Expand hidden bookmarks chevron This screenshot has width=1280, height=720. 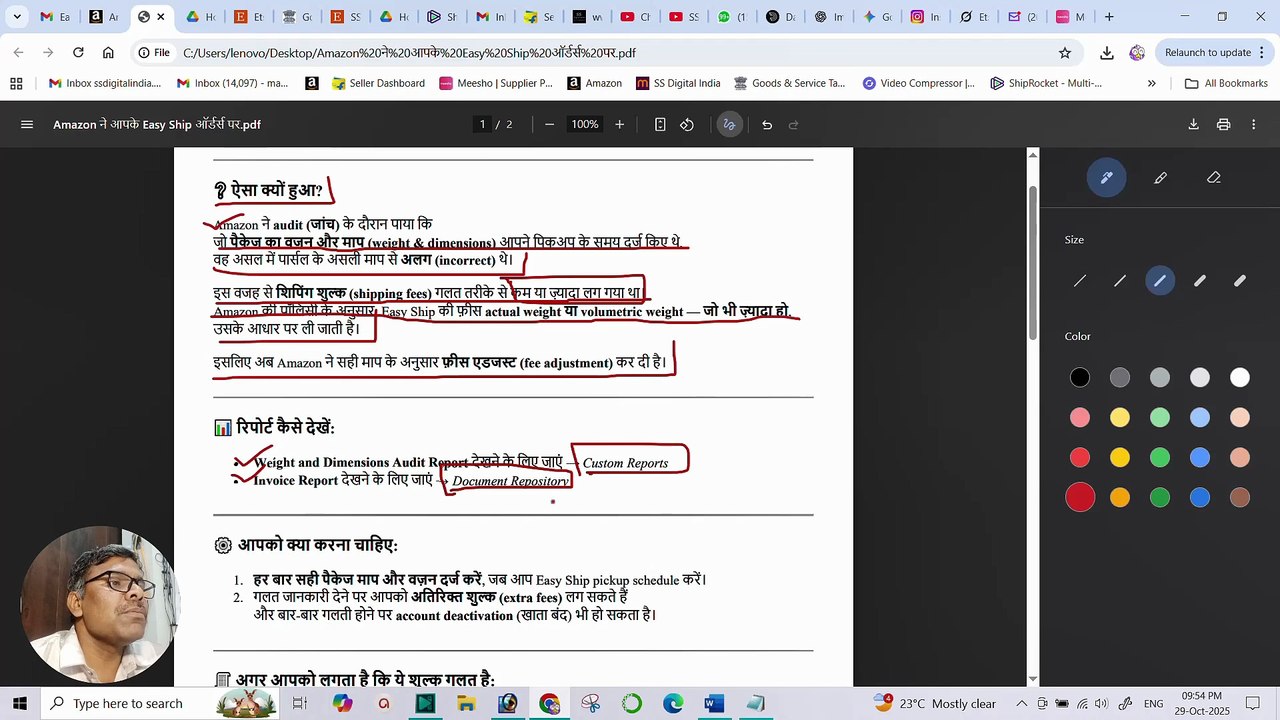tap(1152, 84)
